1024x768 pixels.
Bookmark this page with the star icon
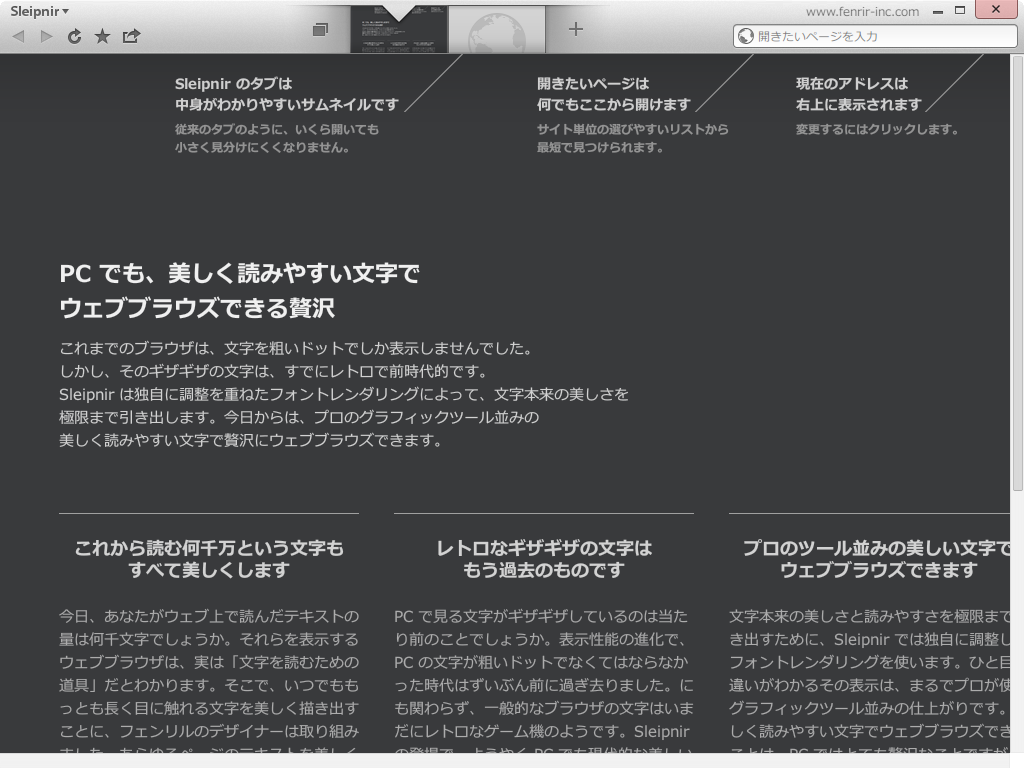click(x=103, y=36)
